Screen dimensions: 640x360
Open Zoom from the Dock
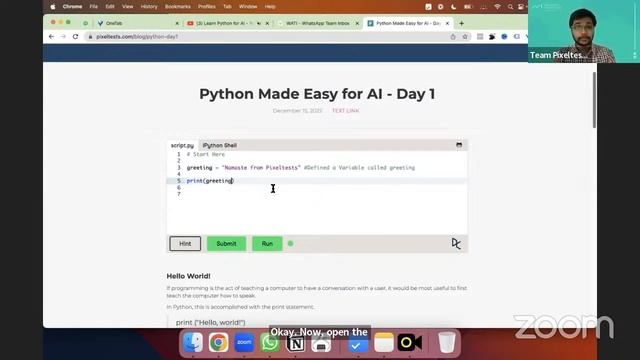[244, 342]
